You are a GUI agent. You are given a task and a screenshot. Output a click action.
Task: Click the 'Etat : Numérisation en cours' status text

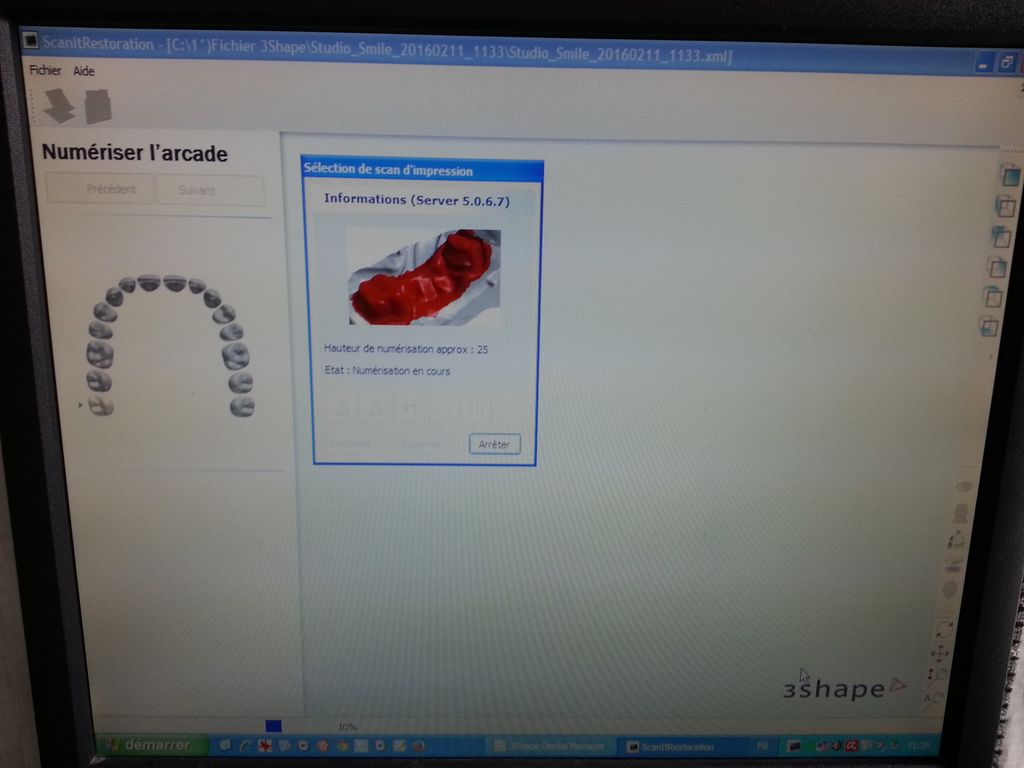387,370
